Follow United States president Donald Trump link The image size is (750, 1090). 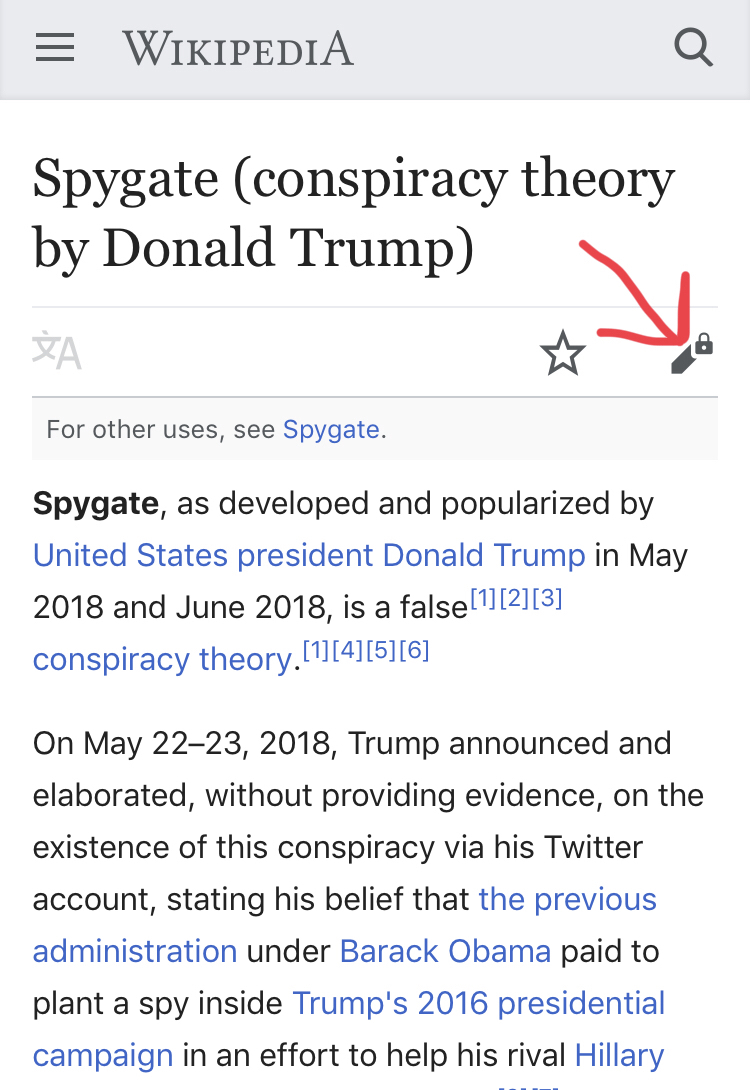[309, 555]
